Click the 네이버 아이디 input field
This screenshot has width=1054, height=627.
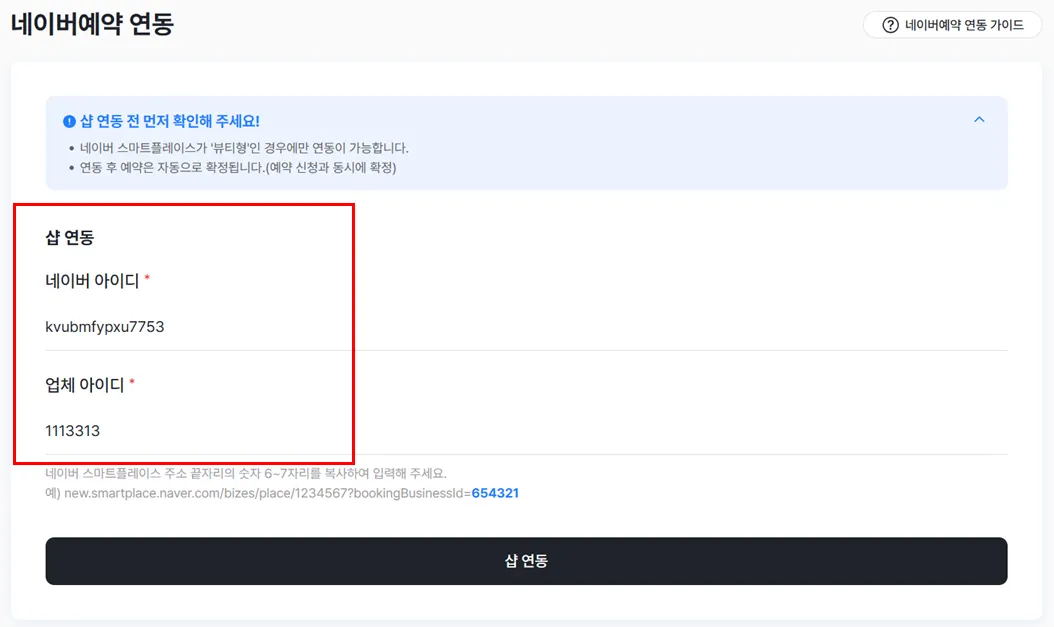click(x=526, y=327)
